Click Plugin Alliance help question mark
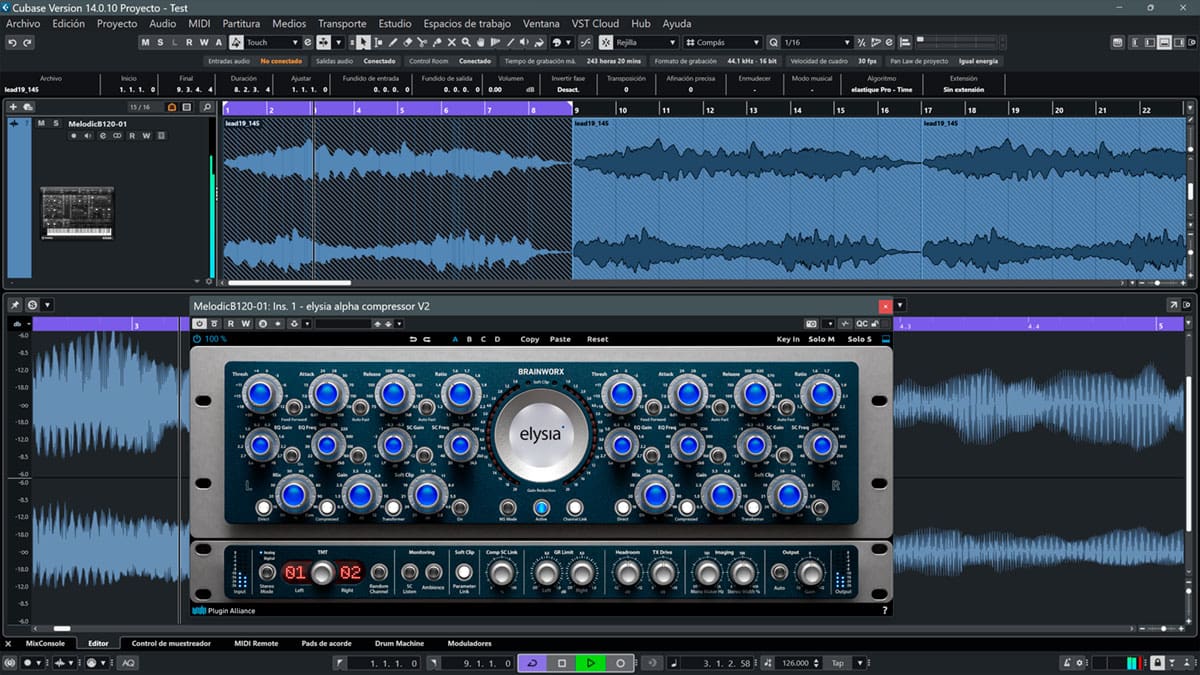This screenshot has height=675, width=1200. [x=884, y=610]
